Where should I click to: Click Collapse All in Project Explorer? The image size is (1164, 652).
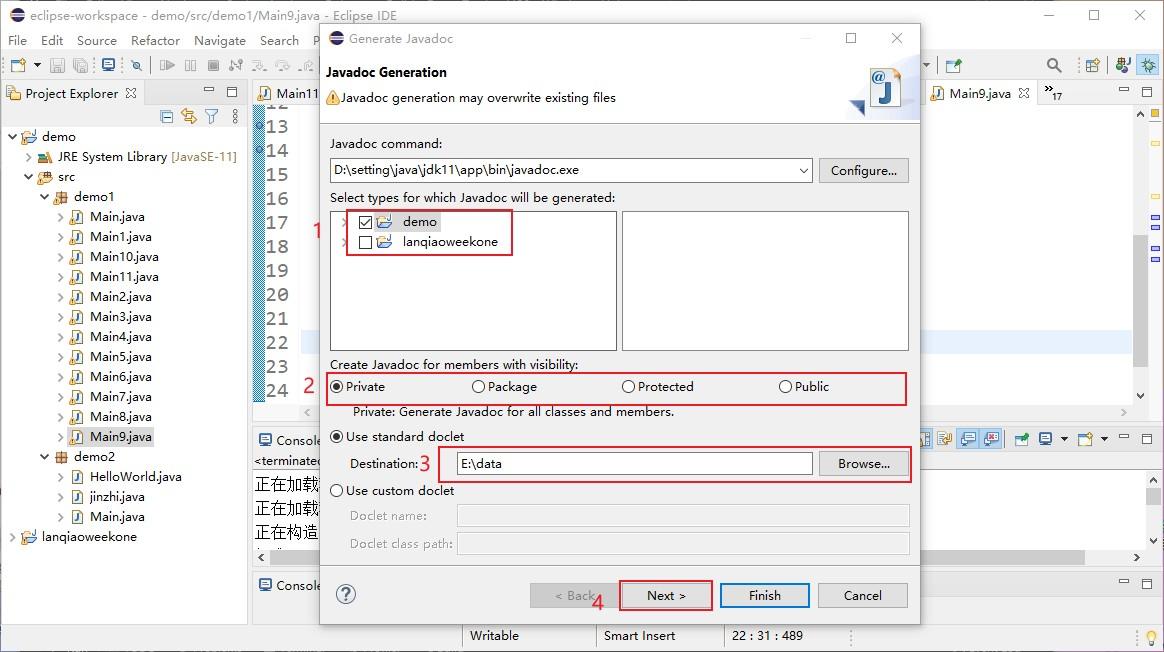point(167,117)
